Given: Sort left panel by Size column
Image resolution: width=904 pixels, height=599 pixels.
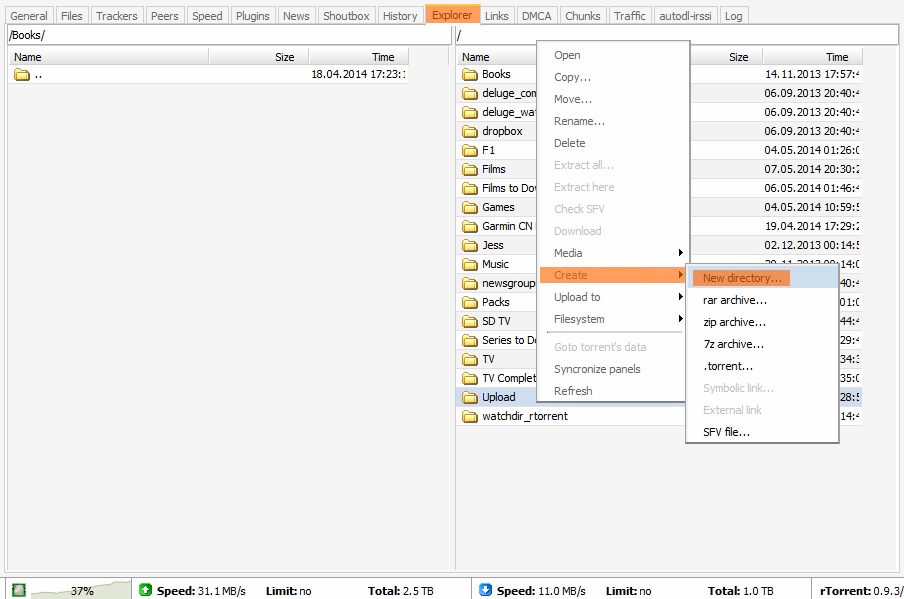Looking at the screenshot, I should [258, 57].
